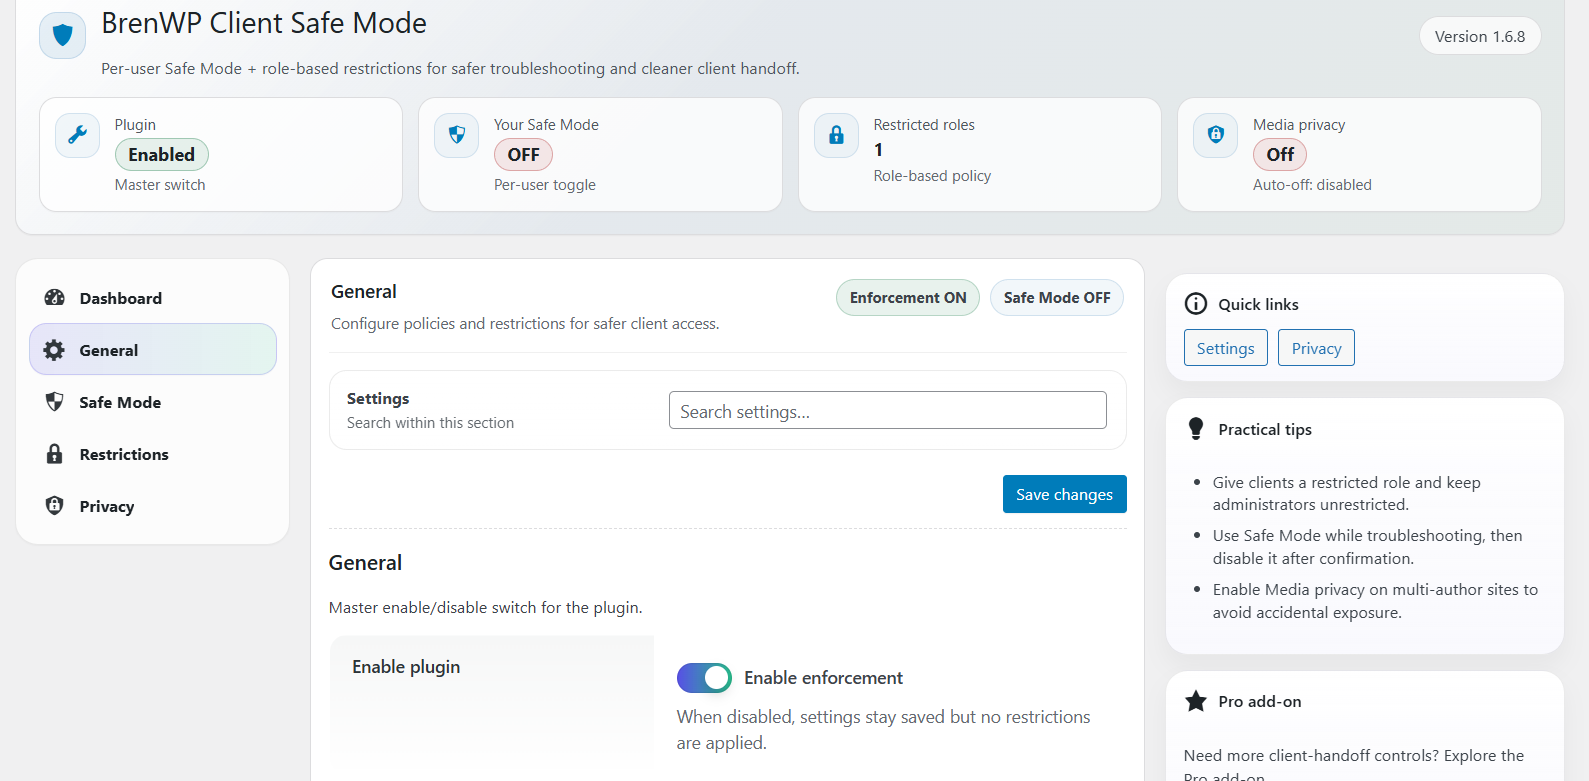
Task: Click the Media privacy shield-lock icon
Action: pos(1216,135)
